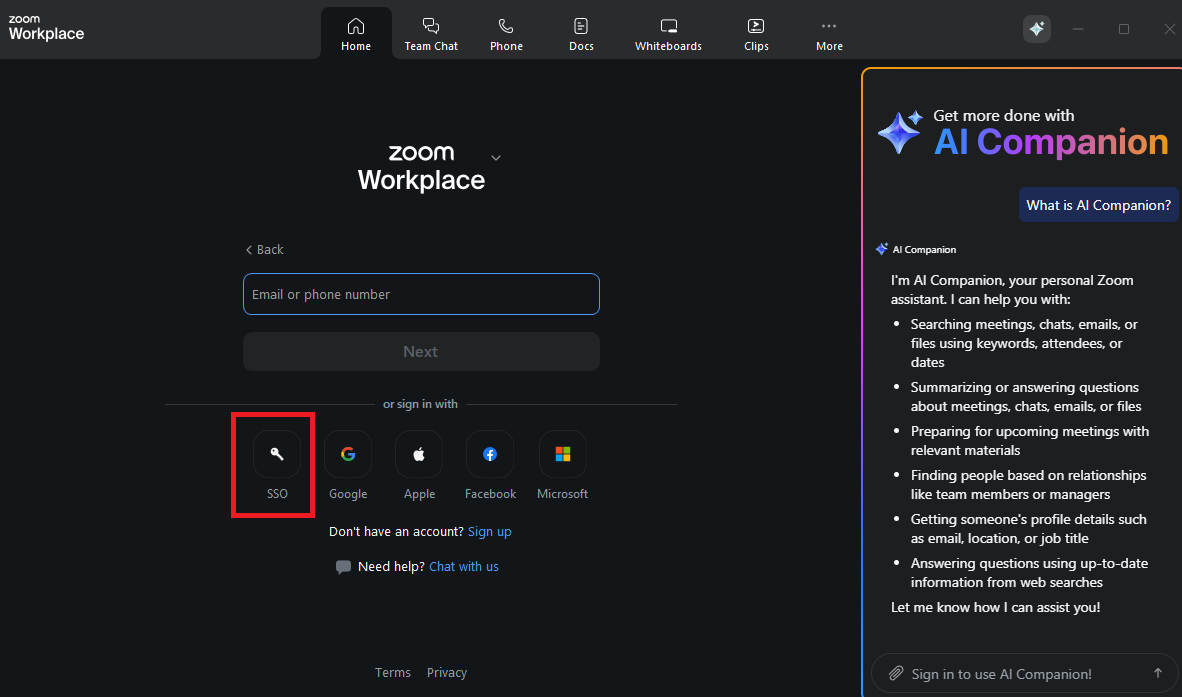
Task: Switch to the Team Chat tab
Action: click(x=431, y=34)
